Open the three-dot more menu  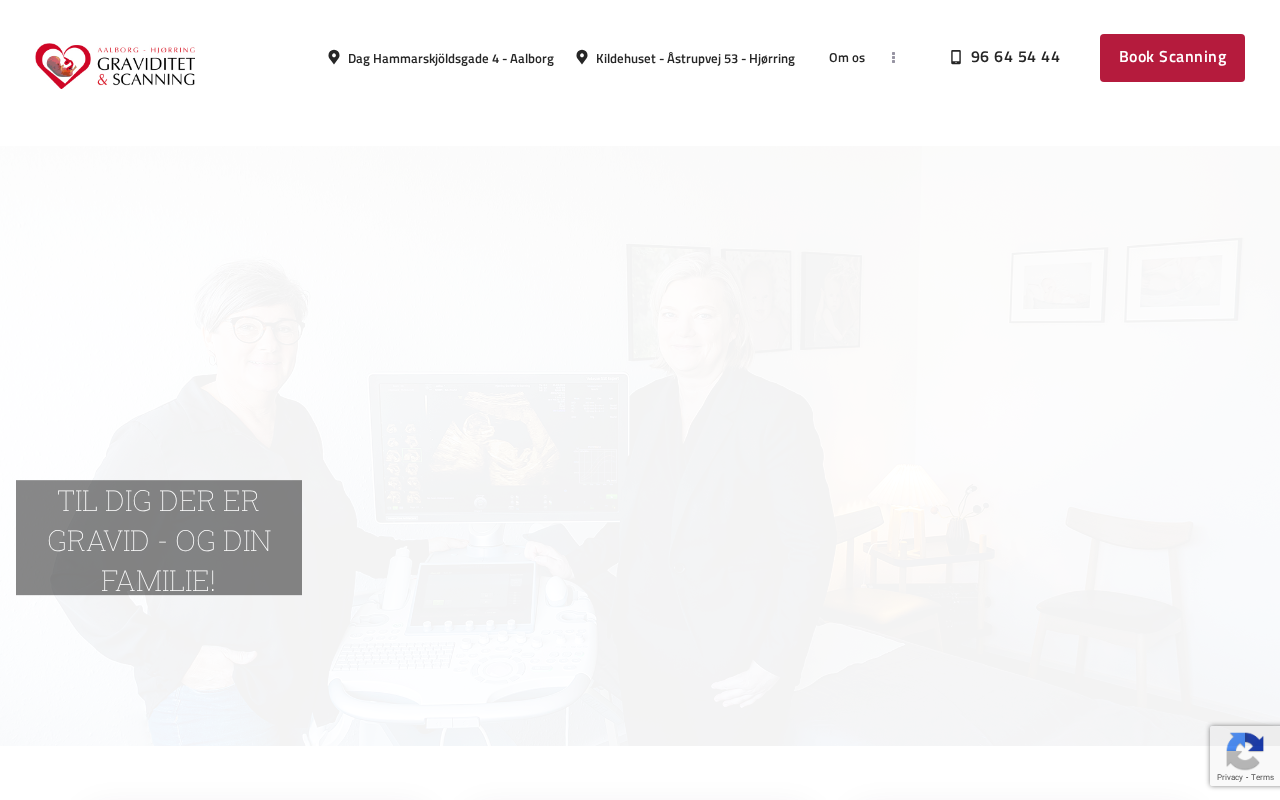click(893, 58)
